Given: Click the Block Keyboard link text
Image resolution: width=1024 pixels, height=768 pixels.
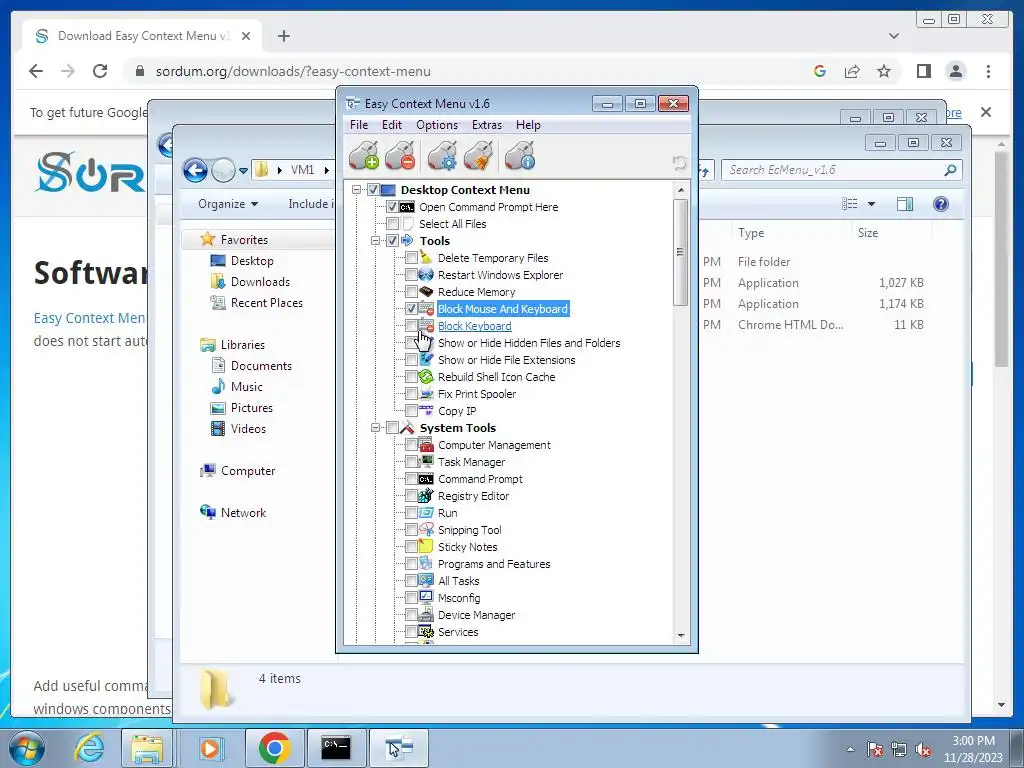Looking at the screenshot, I should click(474, 326).
